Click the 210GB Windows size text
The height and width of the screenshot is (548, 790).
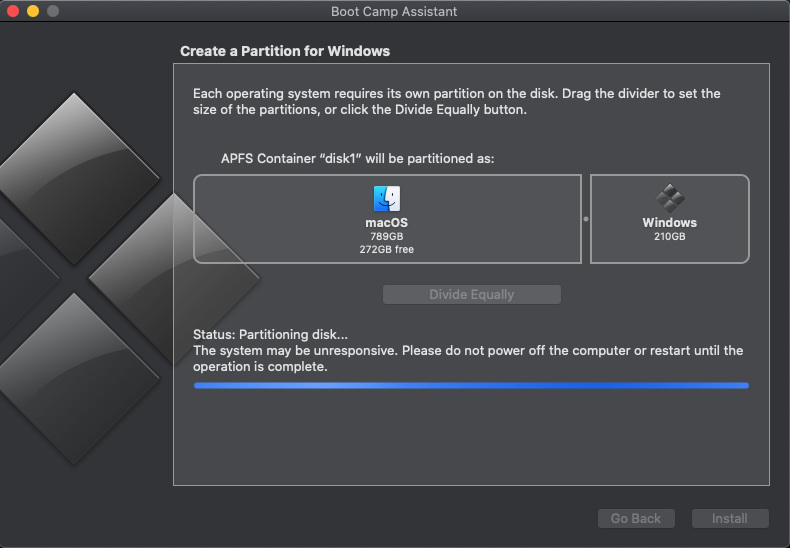[x=670, y=236]
